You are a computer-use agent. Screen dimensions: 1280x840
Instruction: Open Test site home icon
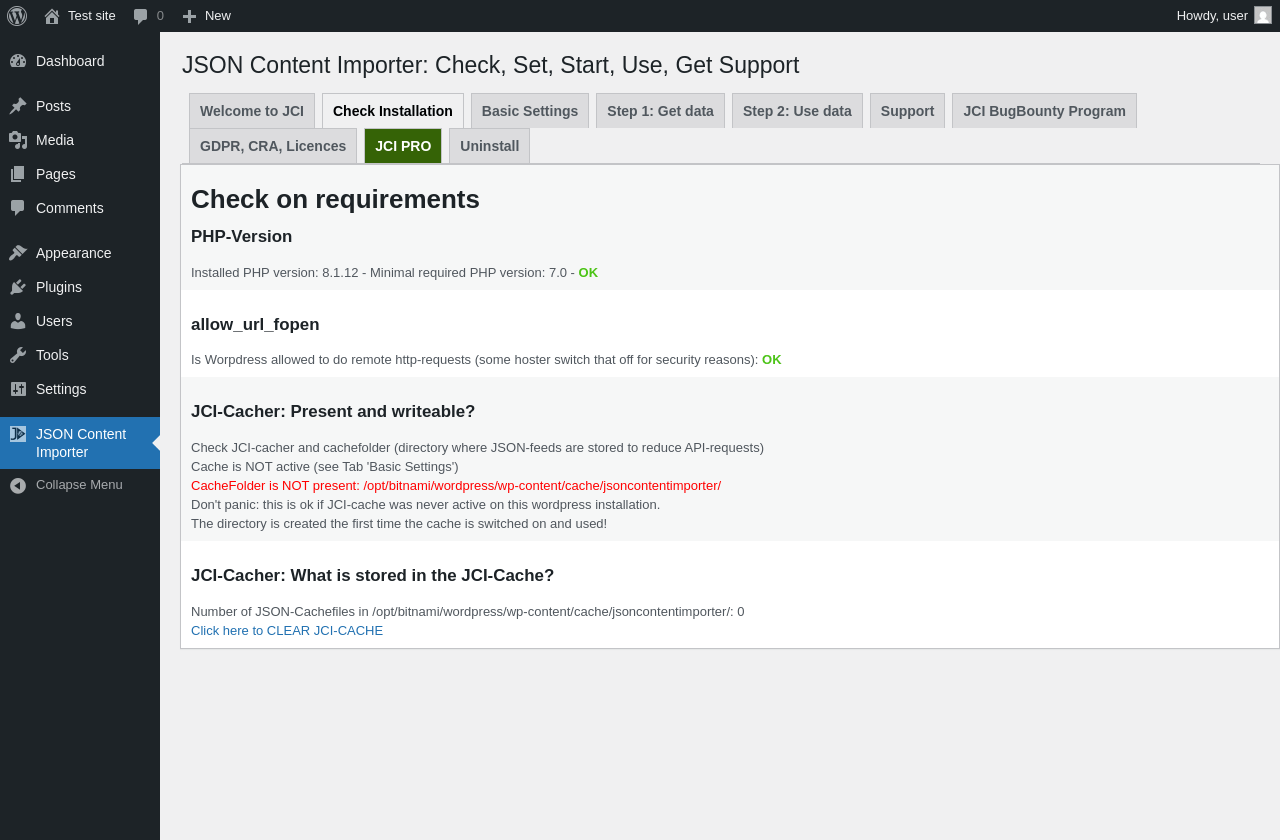point(52,16)
